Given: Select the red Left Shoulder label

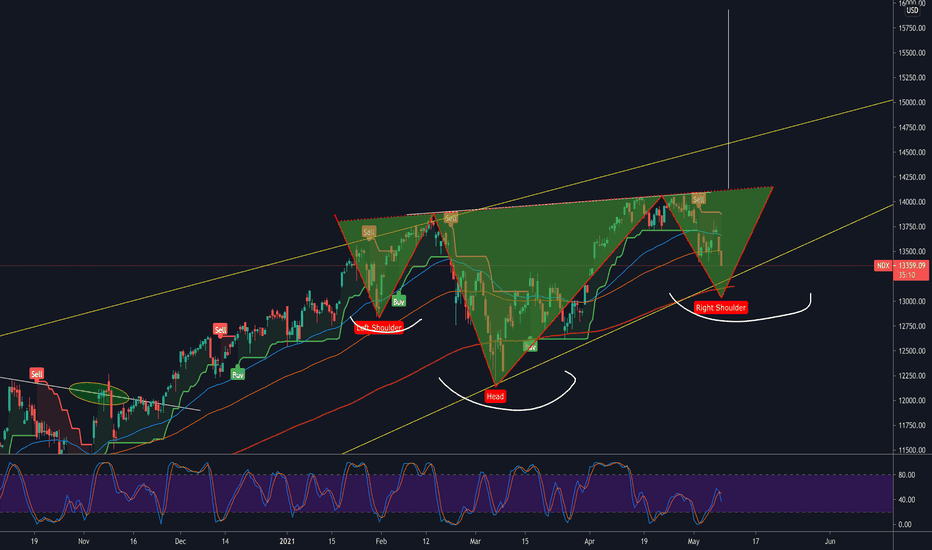Looking at the screenshot, I should [379, 328].
